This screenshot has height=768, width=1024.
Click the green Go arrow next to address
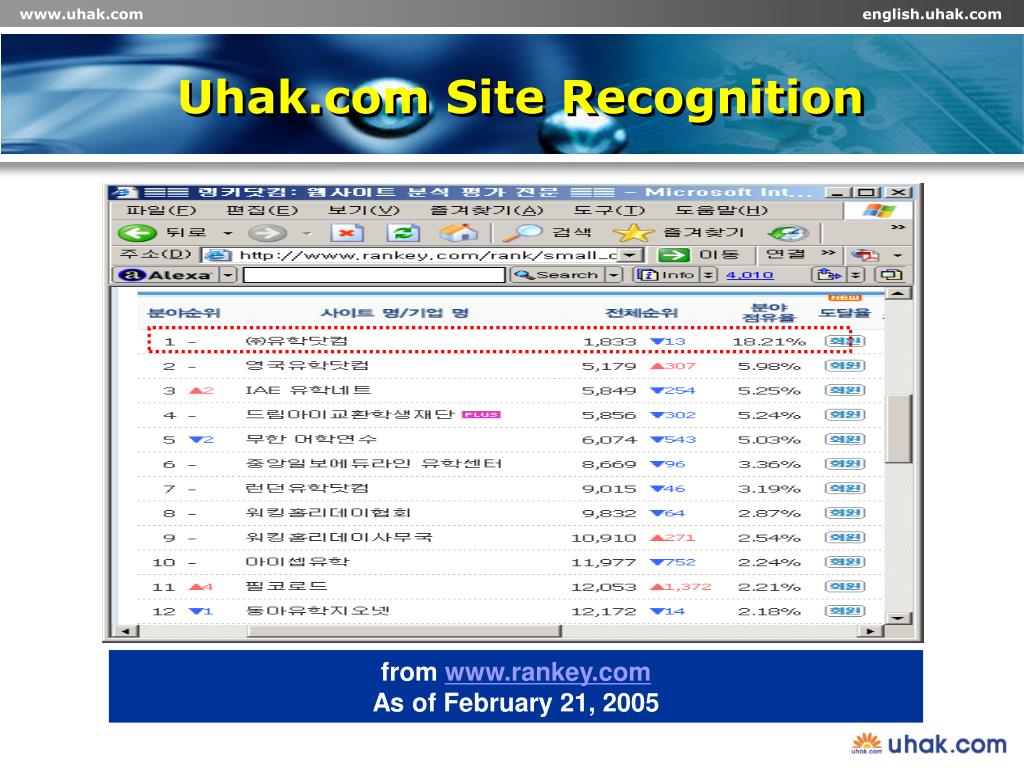tap(674, 255)
